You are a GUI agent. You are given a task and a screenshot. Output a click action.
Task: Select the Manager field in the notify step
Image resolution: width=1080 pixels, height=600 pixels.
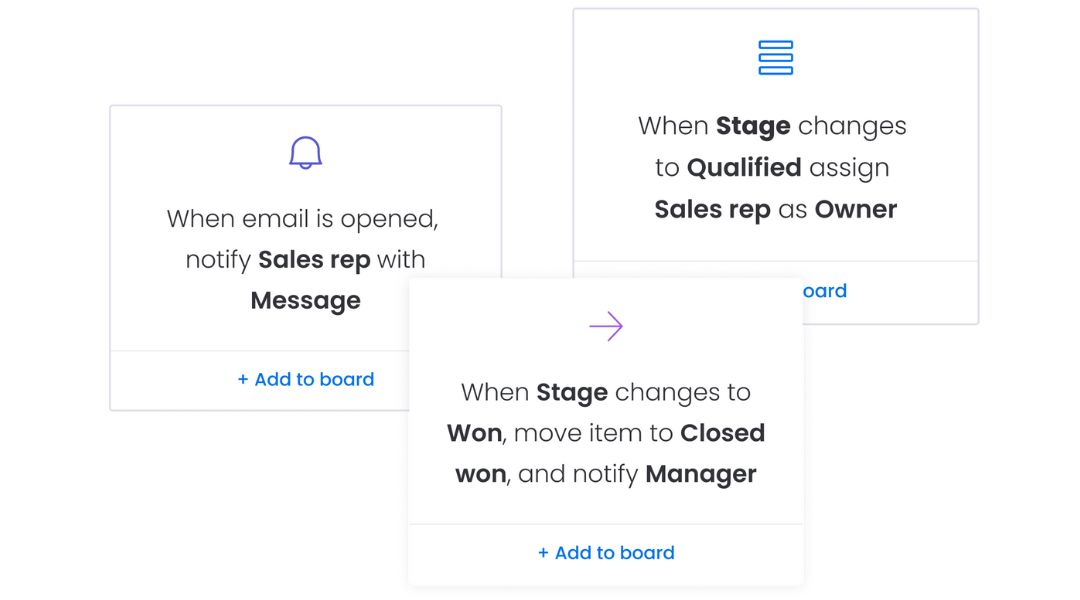(700, 474)
